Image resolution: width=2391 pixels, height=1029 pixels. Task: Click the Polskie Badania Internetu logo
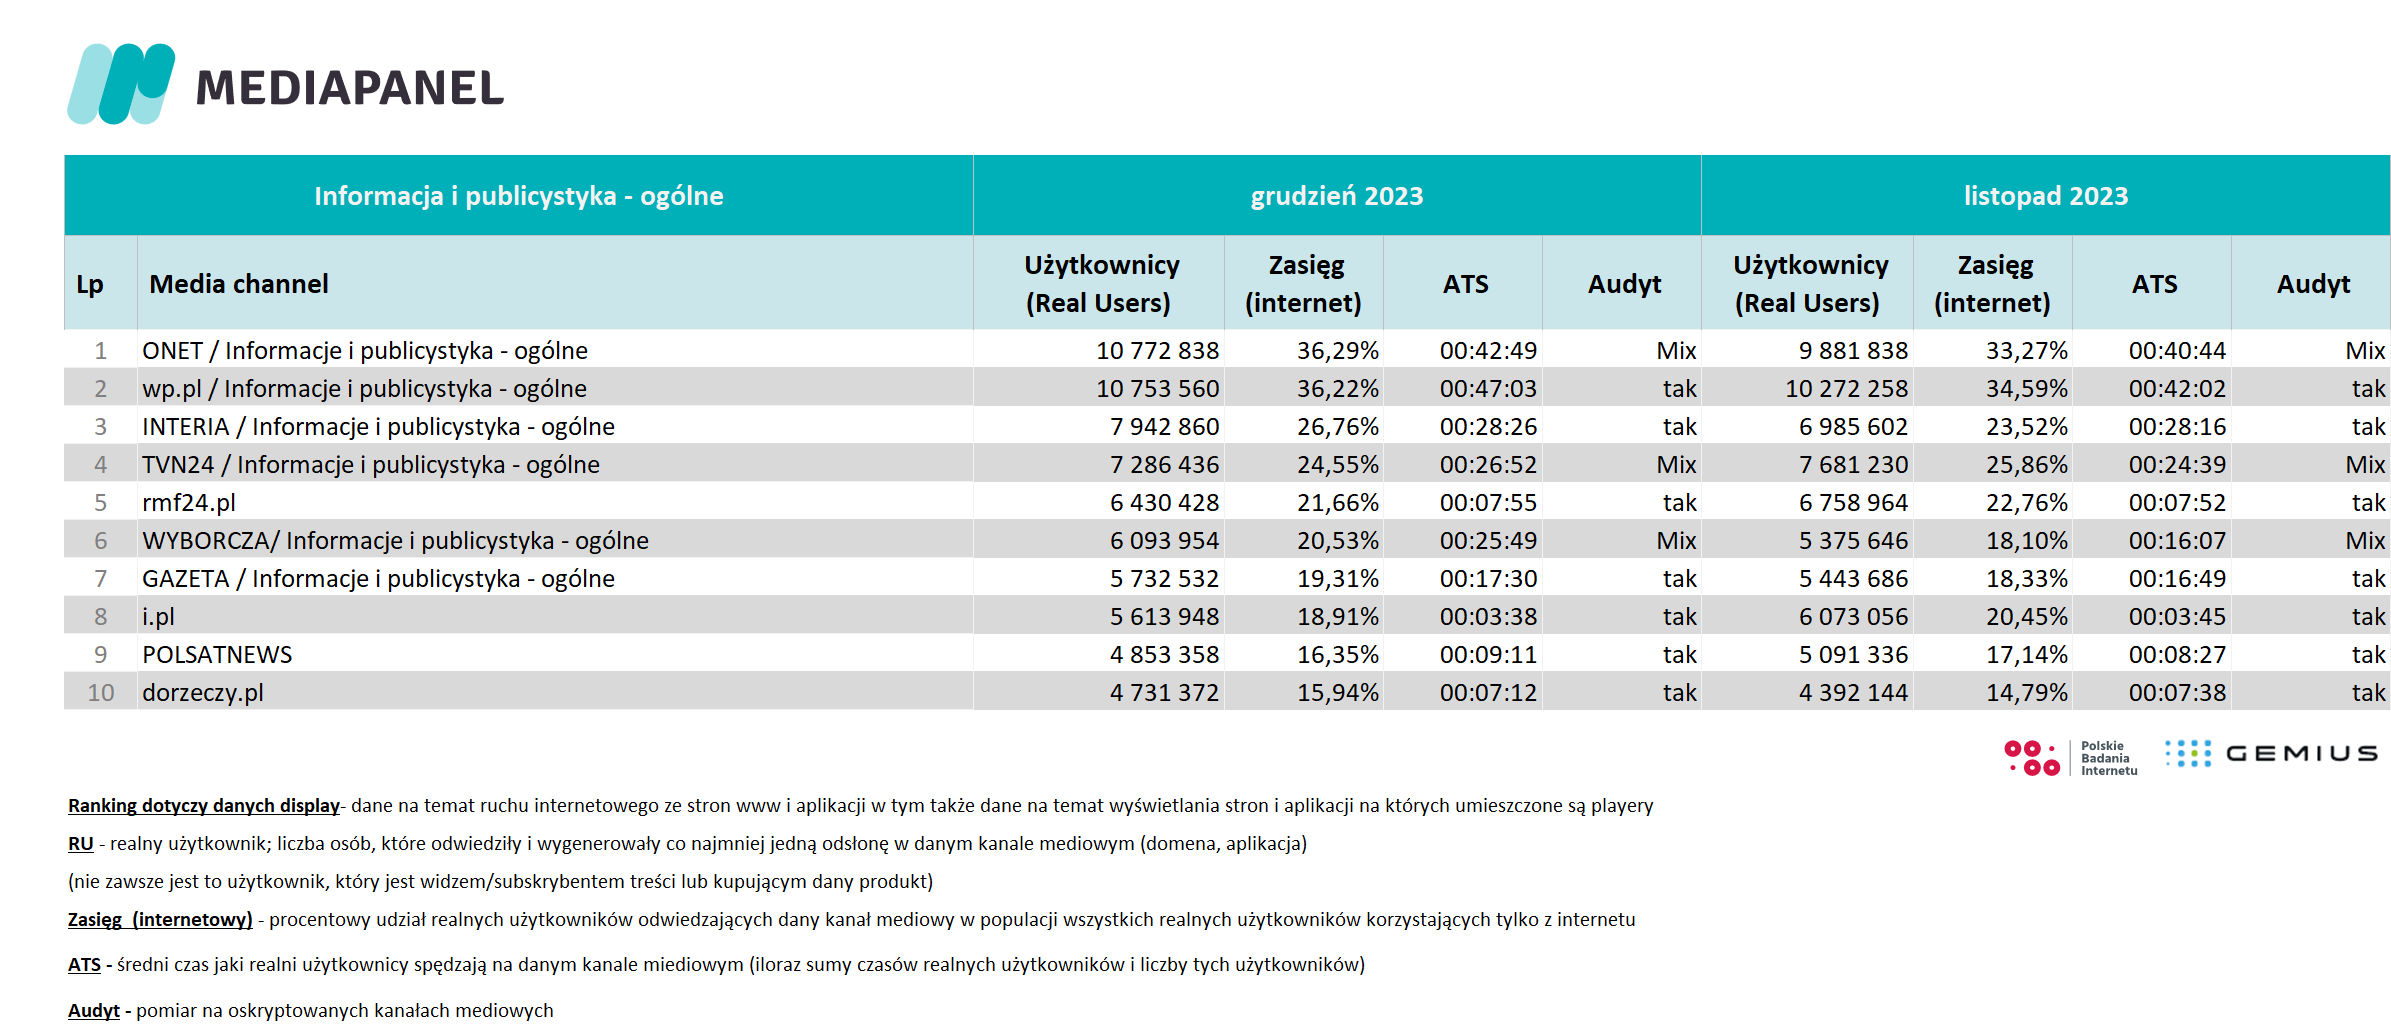pos(2070,758)
